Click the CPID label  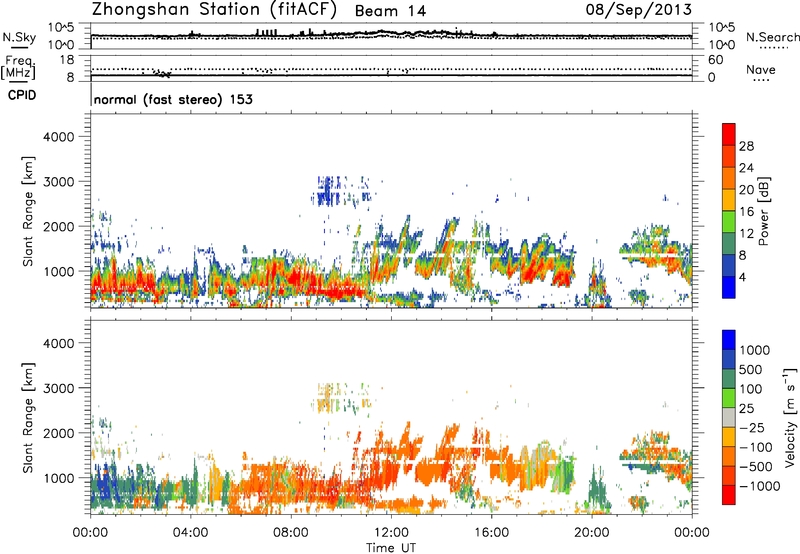[22, 95]
